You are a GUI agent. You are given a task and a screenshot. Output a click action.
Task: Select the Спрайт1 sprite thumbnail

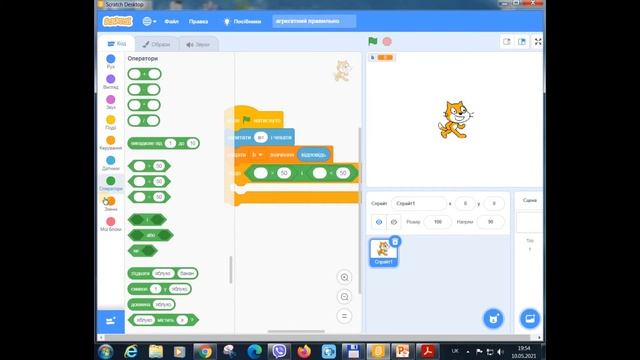tap(383, 252)
